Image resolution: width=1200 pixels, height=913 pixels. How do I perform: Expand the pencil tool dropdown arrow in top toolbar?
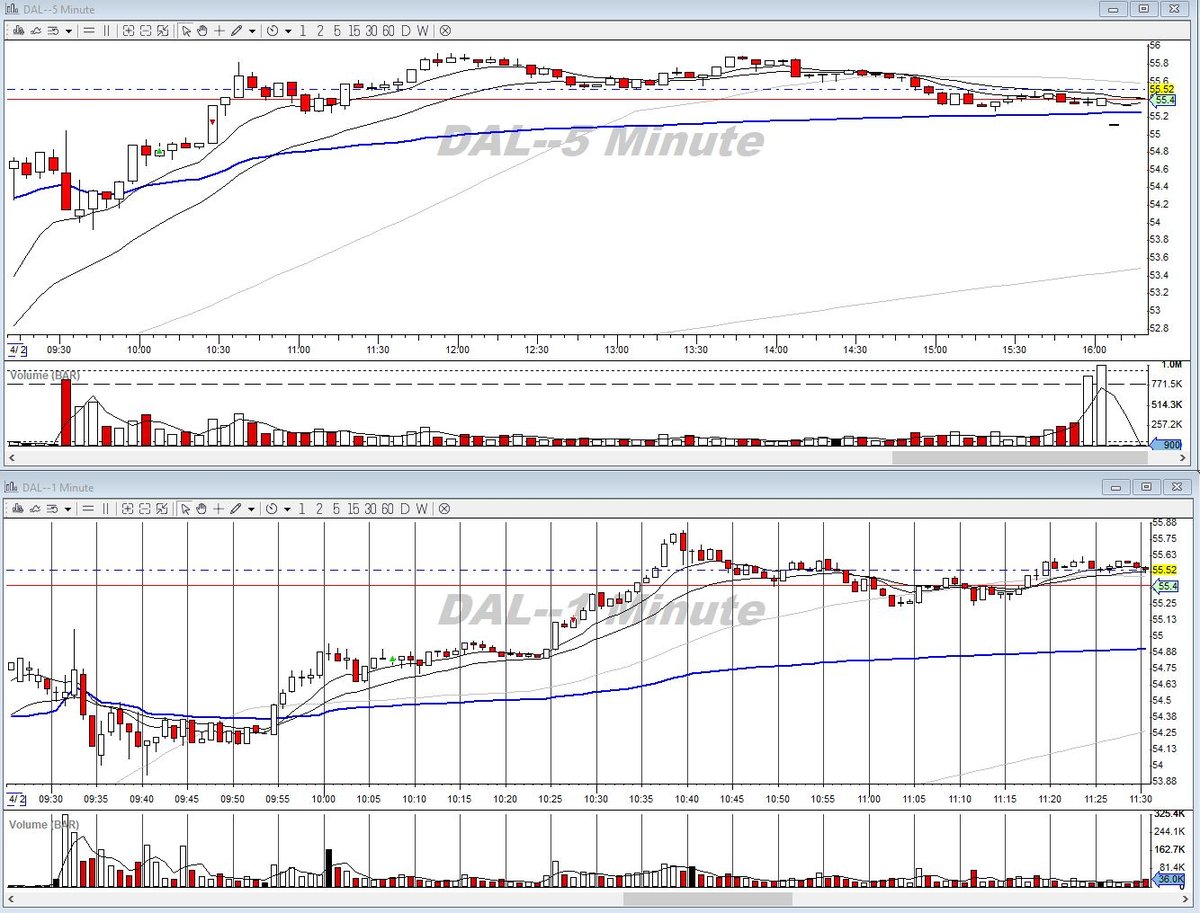pyautogui.click(x=252, y=30)
